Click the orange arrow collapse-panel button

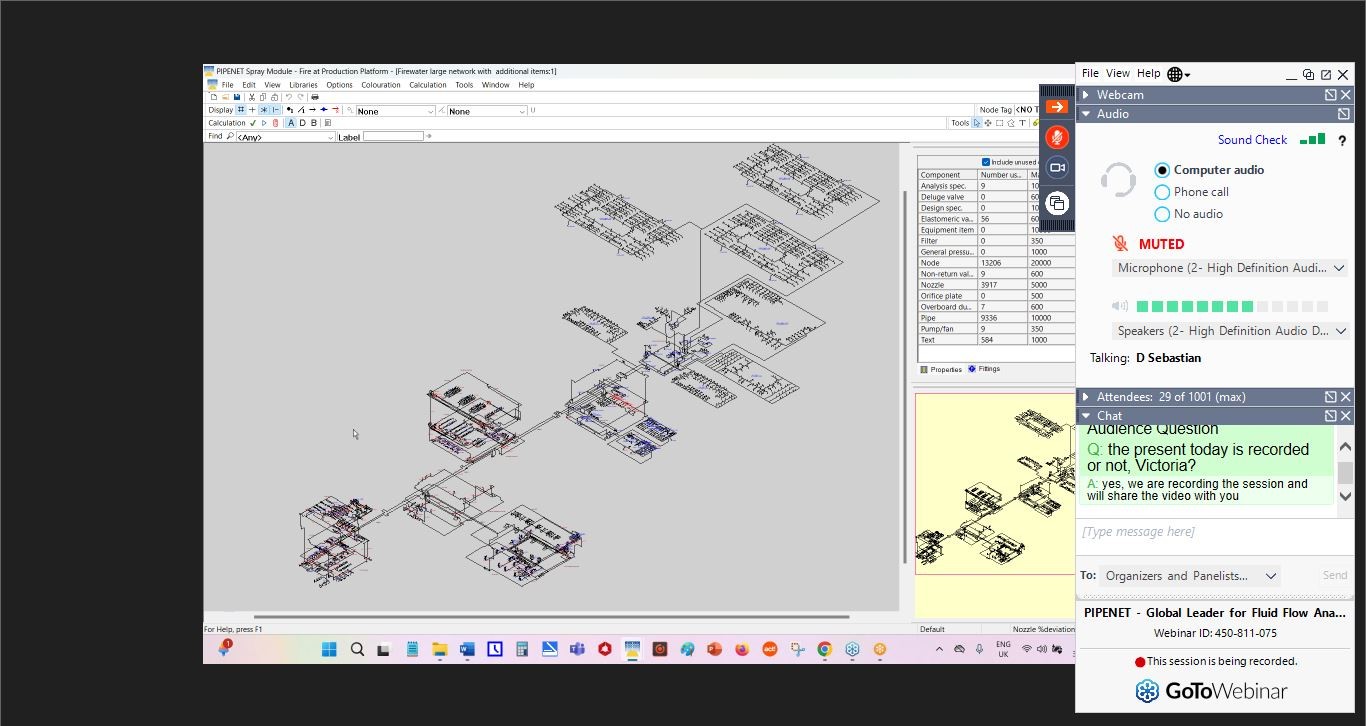(1057, 106)
